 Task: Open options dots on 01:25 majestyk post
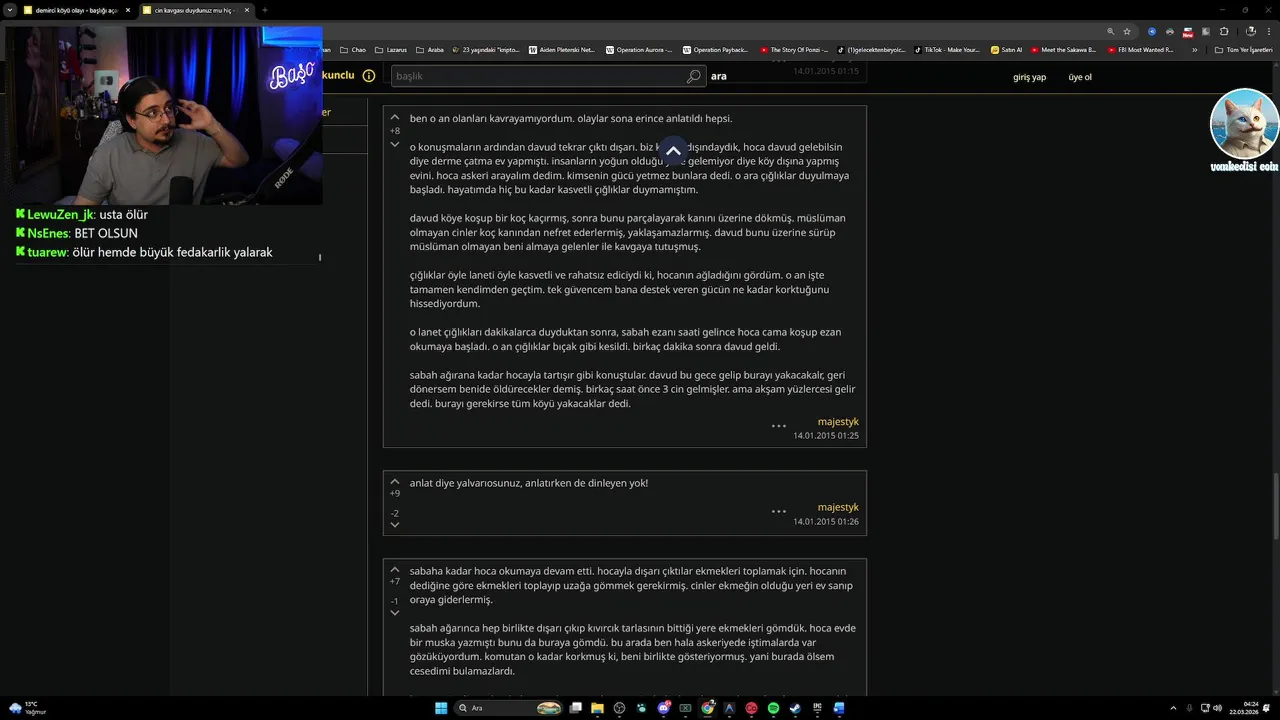tap(778, 426)
